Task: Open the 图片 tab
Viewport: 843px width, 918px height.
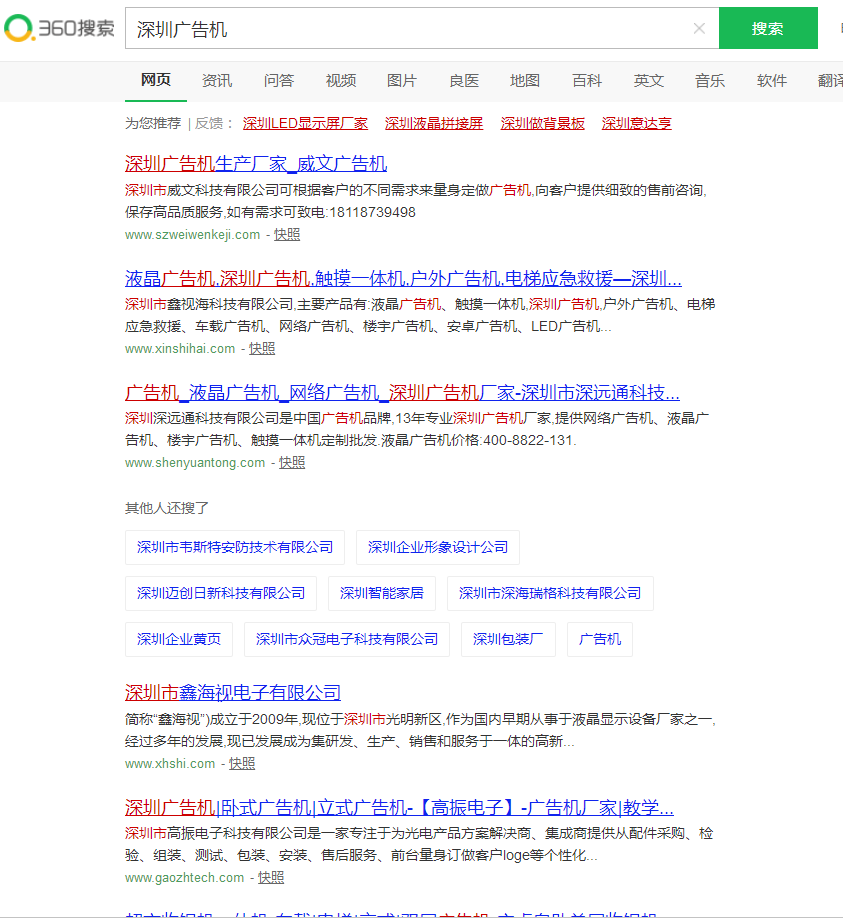Action: [402, 80]
